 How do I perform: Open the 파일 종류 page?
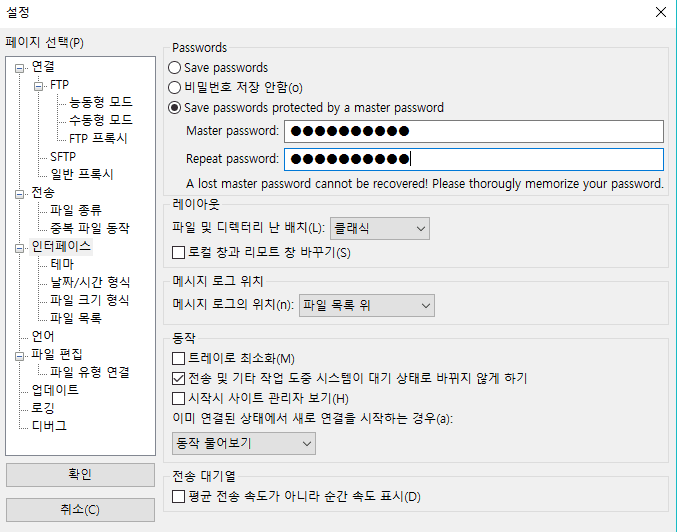point(76,210)
